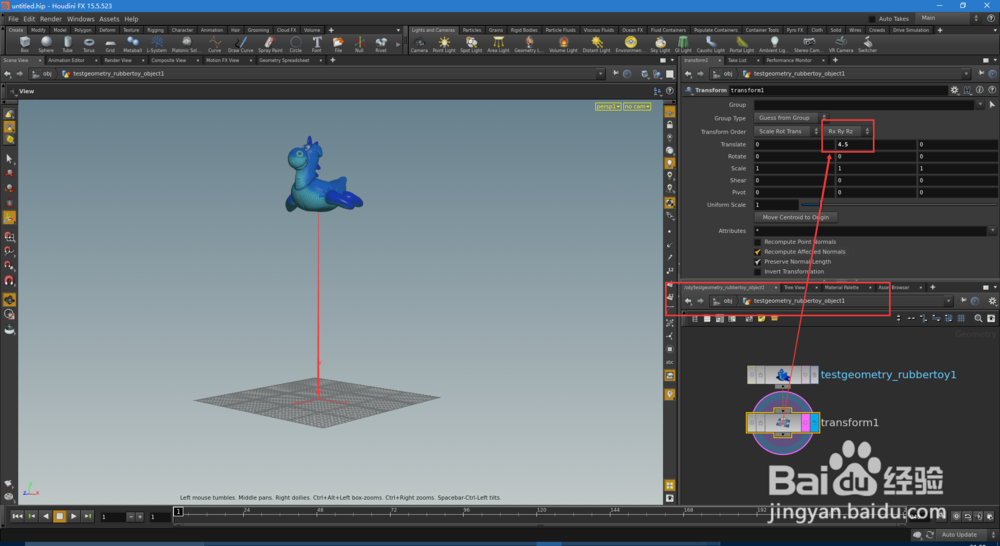Click the obj path button in viewport
This screenshot has height=546, width=1000.
click(x=43, y=74)
